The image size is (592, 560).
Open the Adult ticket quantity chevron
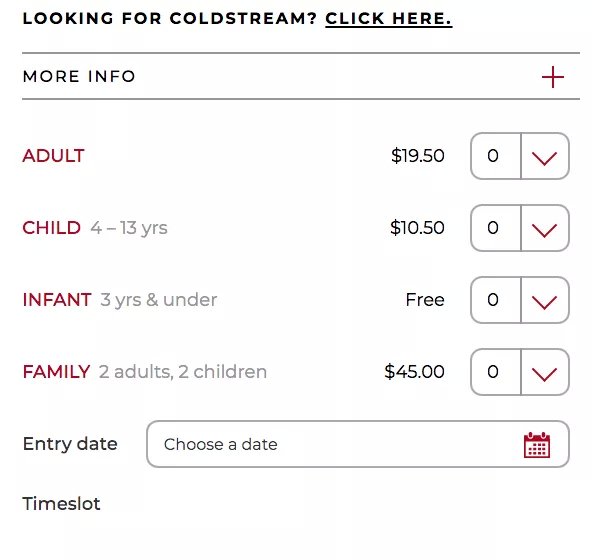[x=544, y=156]
